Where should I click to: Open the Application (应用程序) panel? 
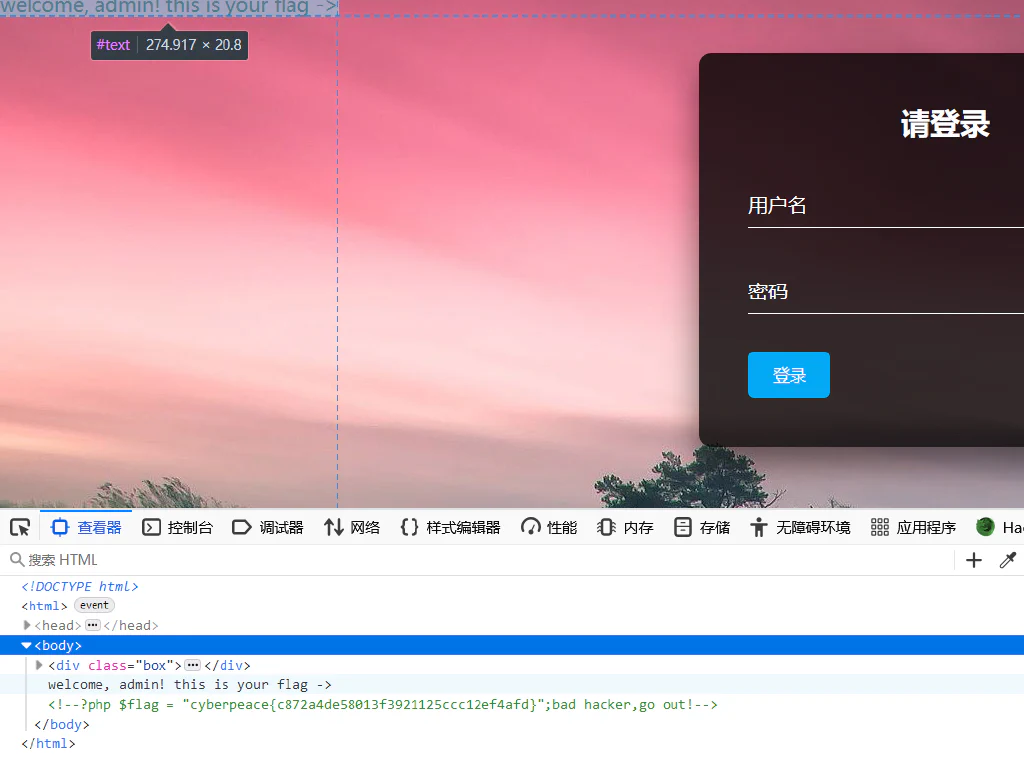point(914,527)
